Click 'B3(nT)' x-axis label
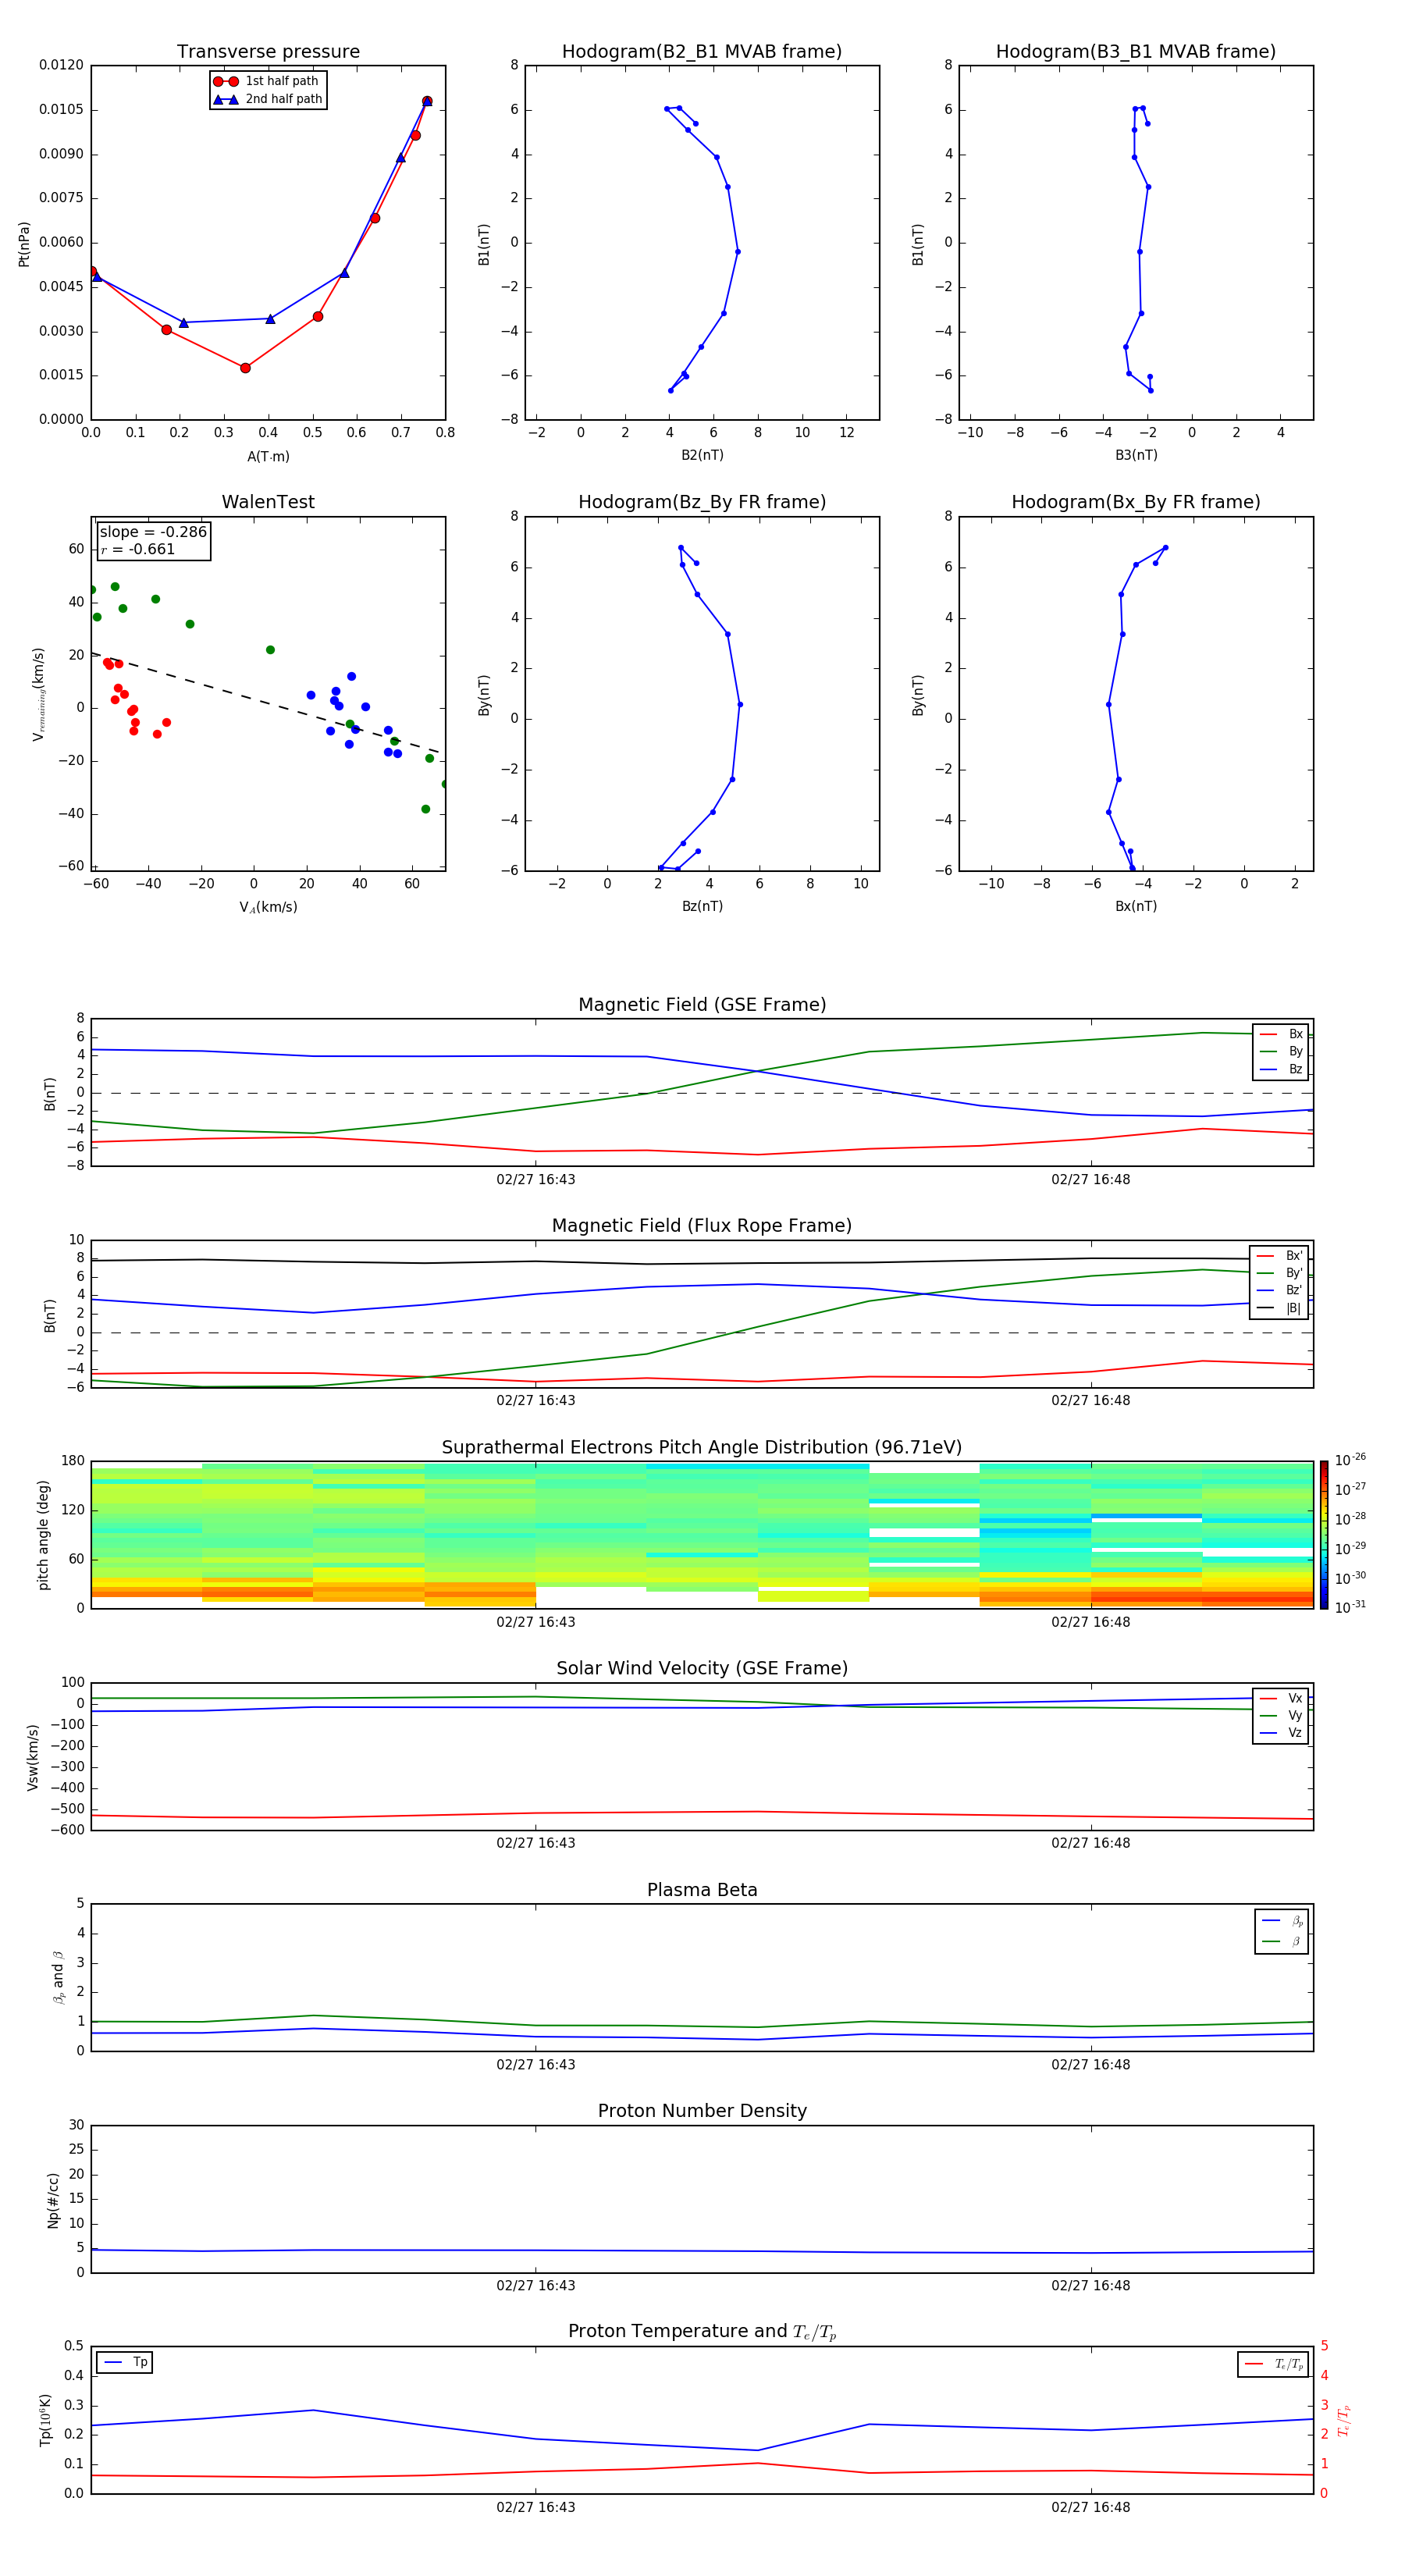1405x2576 pixels. [1136, 455]
